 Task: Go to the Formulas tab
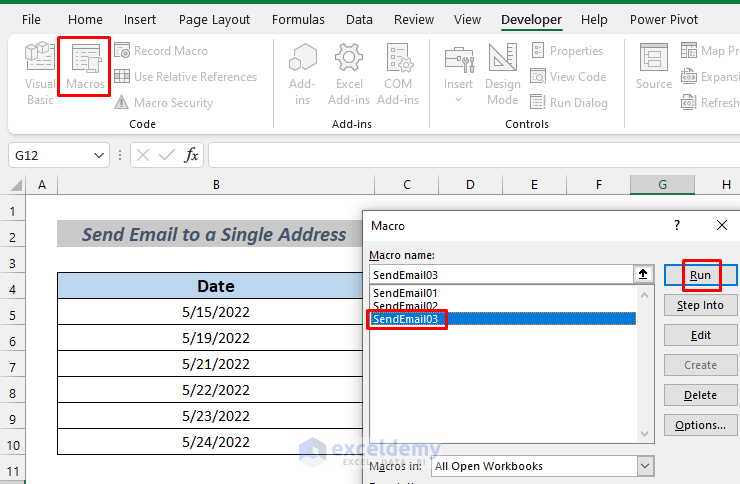(x=298, y=19)
